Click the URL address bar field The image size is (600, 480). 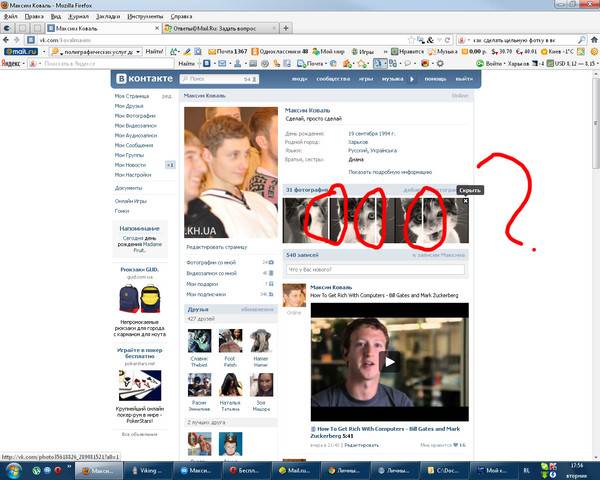pos(222,40)
